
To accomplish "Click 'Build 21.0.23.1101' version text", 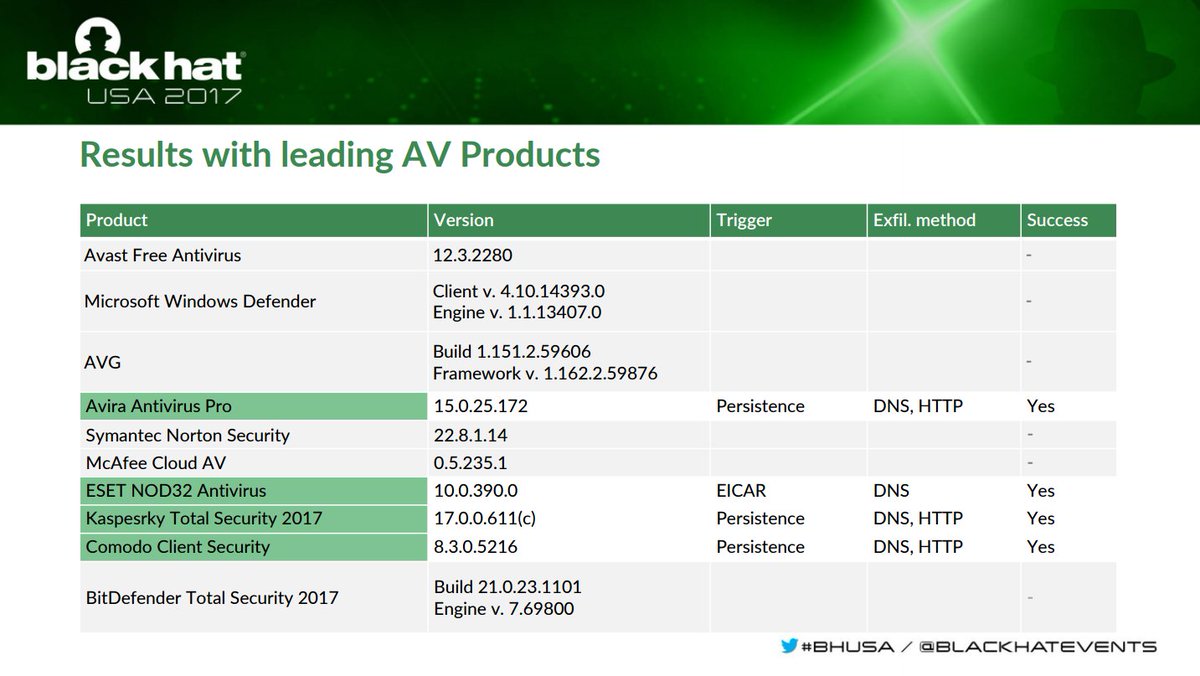I will (x=507, y=587).
